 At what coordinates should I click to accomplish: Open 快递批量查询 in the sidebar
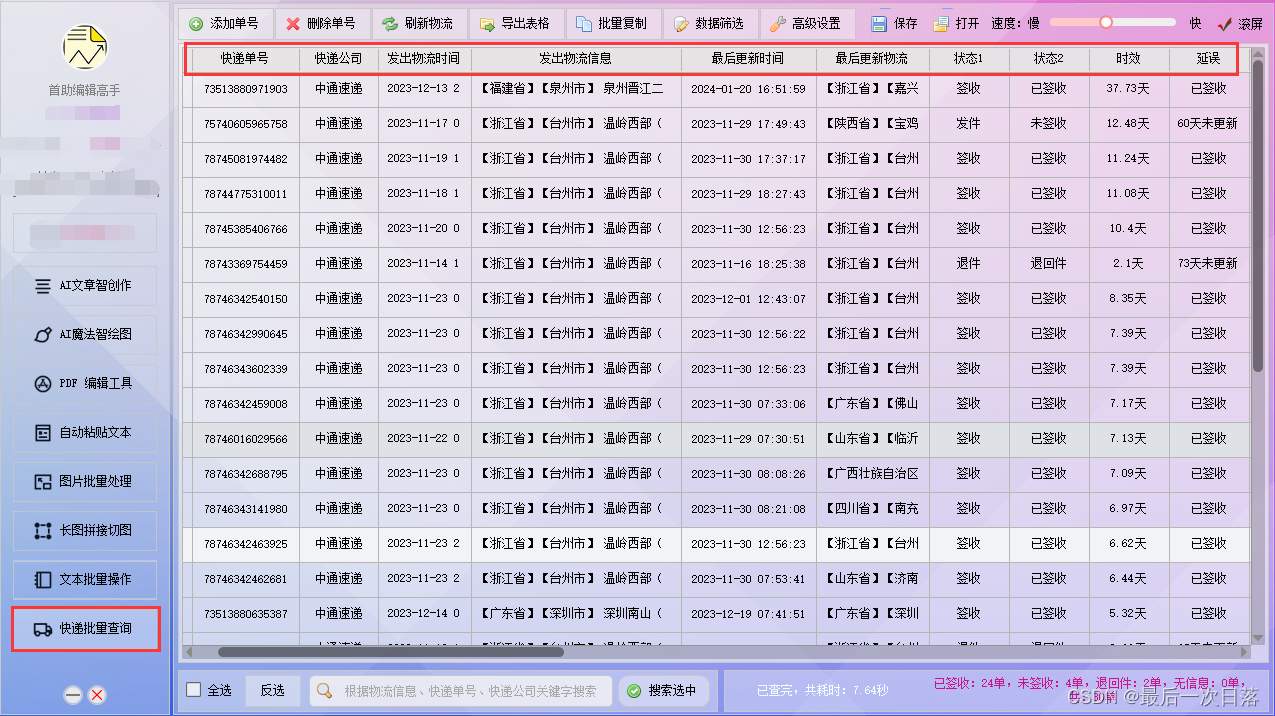coord(85,629)
